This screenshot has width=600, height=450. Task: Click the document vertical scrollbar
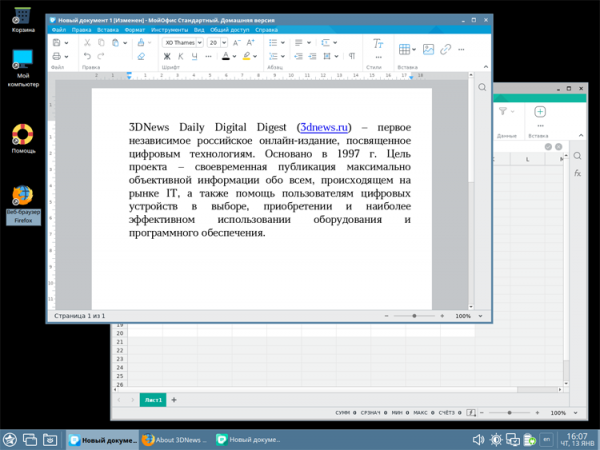pyautogui.click(x=471, y=191)
